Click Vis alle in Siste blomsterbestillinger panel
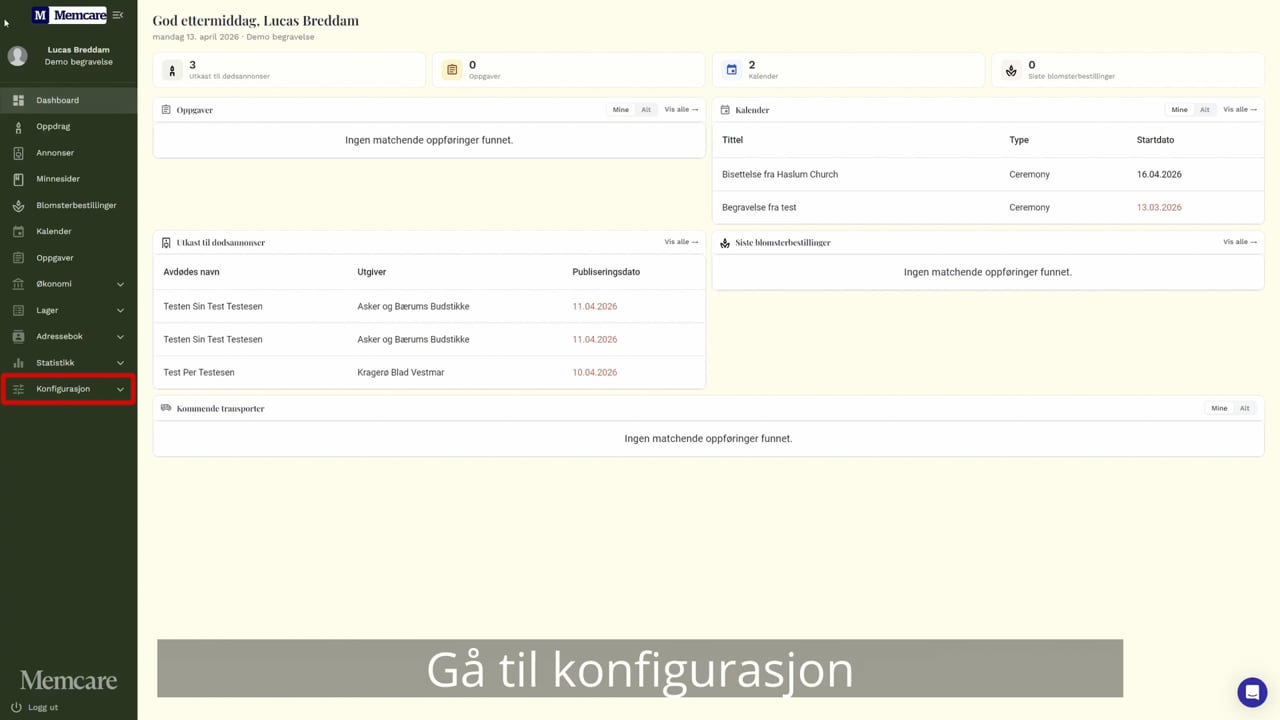This screenshot has width=1280, height=720. tap(1240, 242)
